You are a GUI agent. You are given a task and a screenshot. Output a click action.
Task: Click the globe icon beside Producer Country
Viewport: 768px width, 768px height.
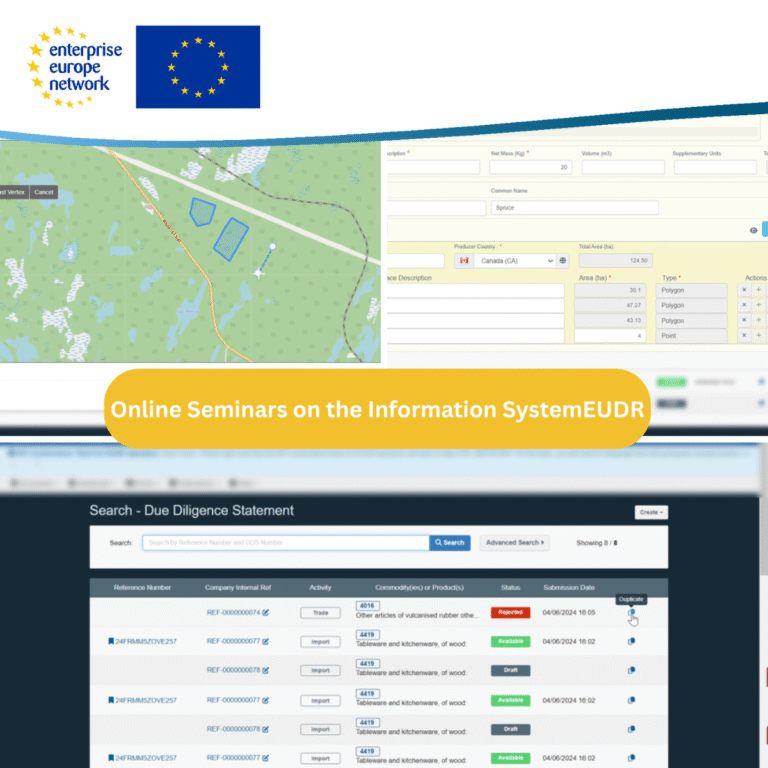point(563,260)
